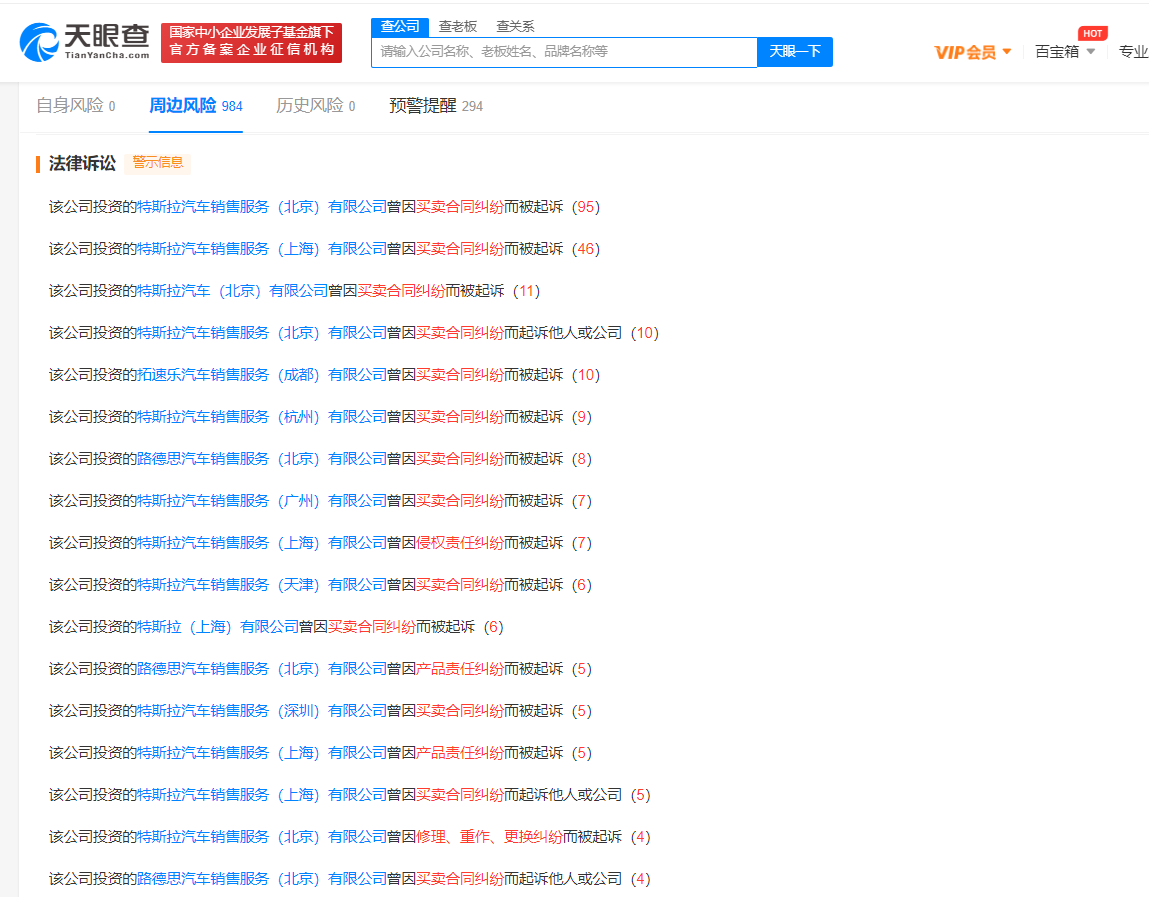Screen dimensions: 1149x897
Task: Open 特斯拉汽车（北京）有限公司 company link
Action: (x=232, y=291)
